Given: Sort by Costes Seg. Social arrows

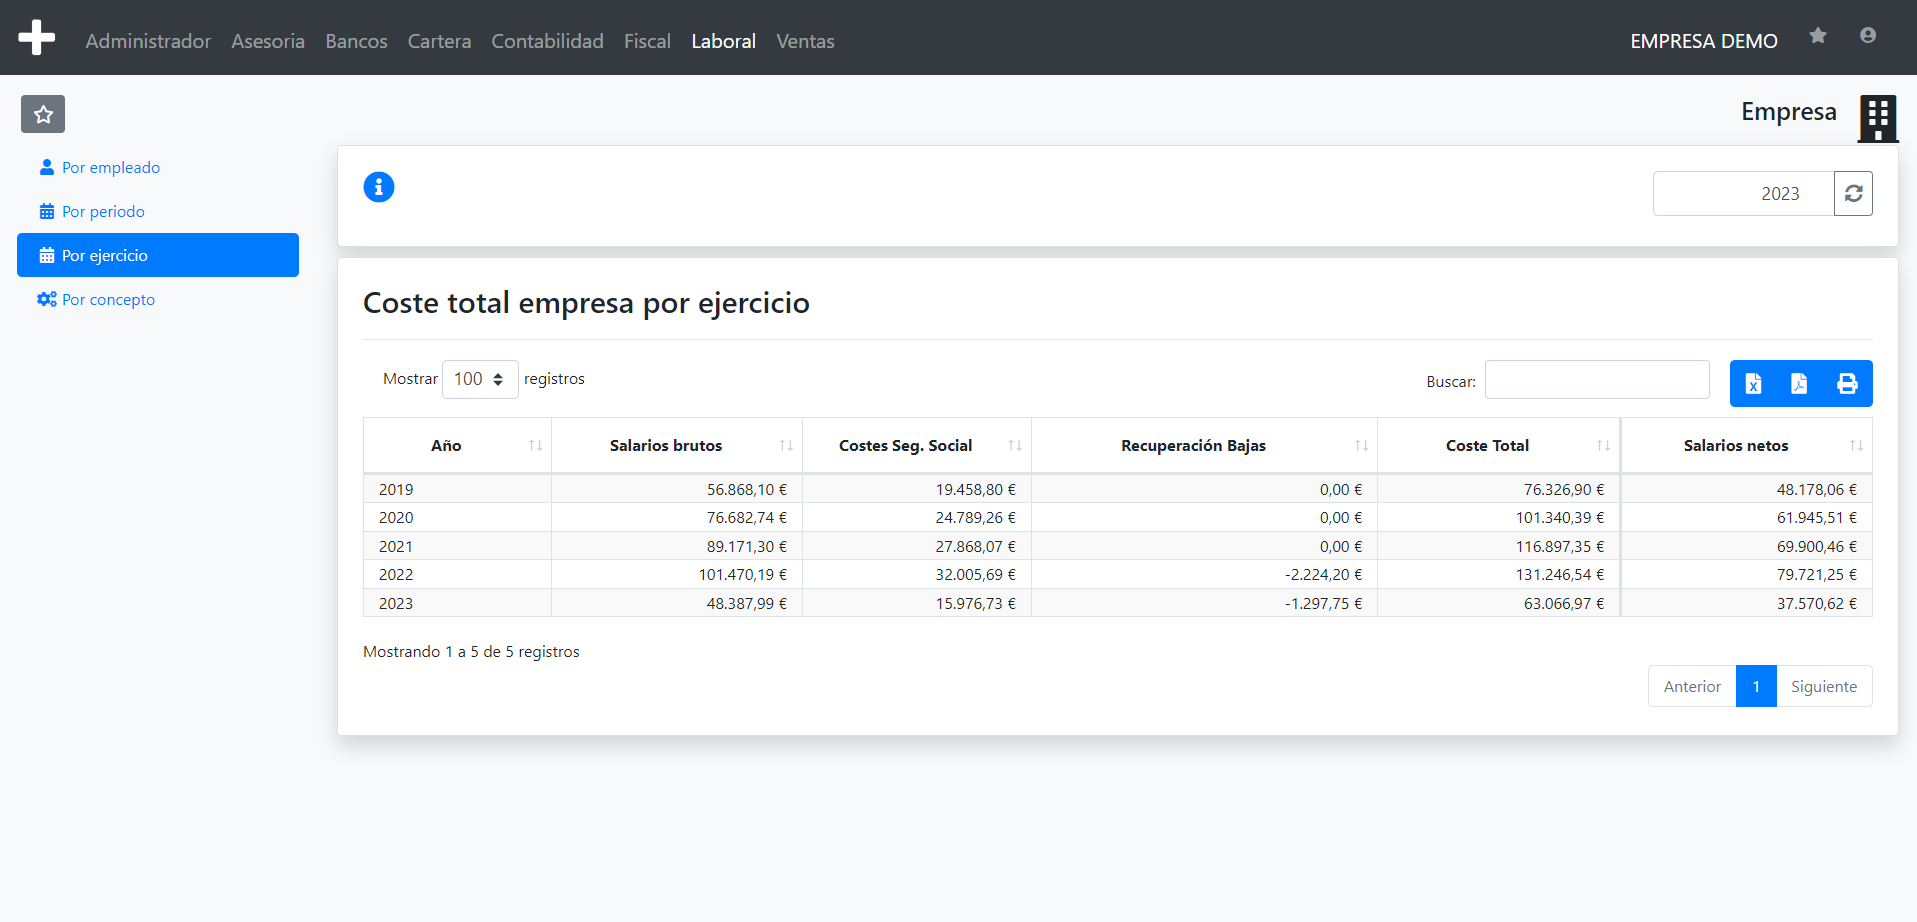Looking at the screenshot, I should point(1015,446).
